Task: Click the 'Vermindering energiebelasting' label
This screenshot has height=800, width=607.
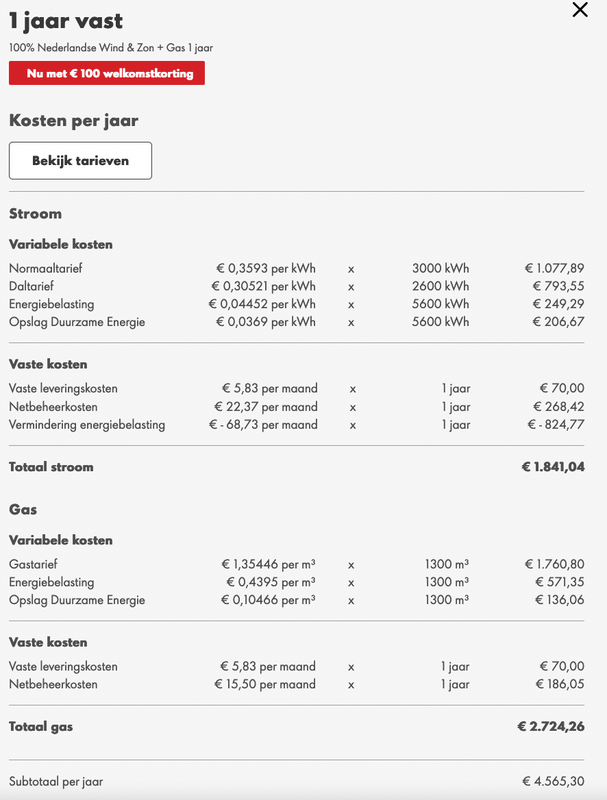Action: (87, 425)
